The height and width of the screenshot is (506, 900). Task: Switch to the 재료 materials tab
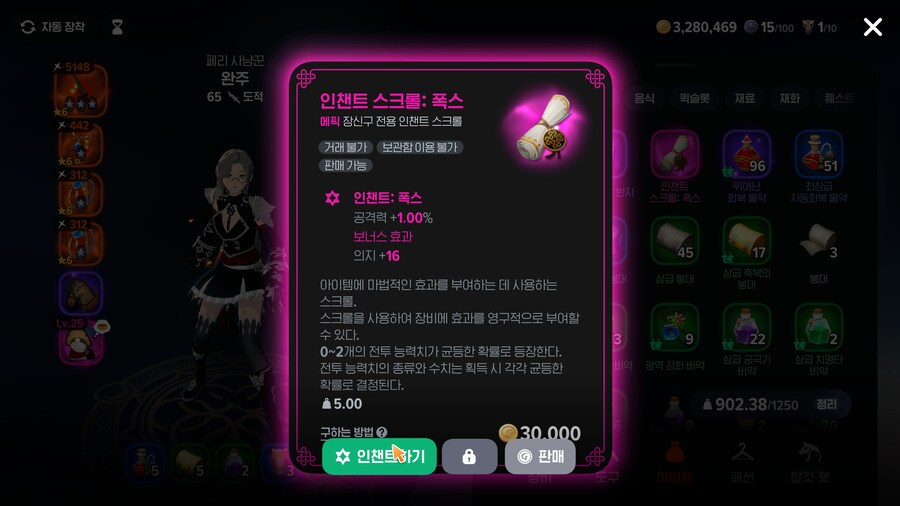point(744,98)
